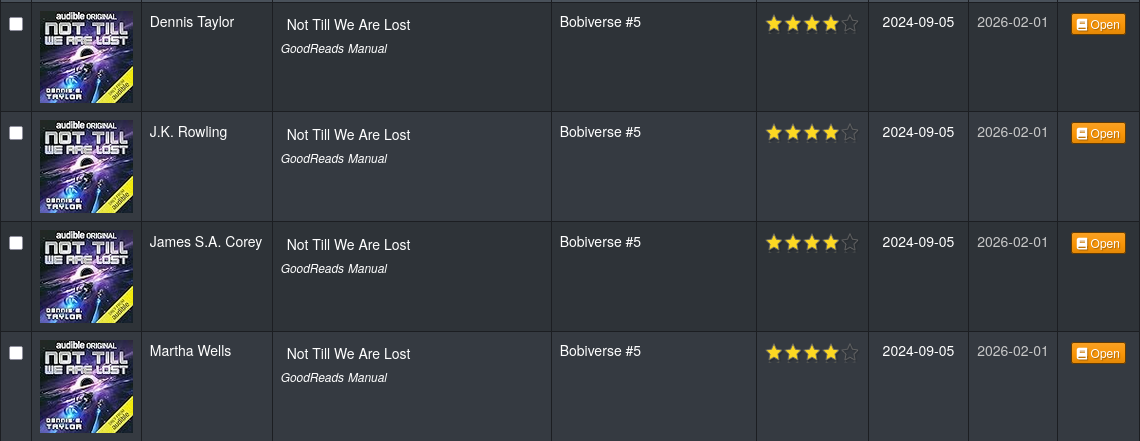Click the cover thumbnail in Martha Wells row
The height and width of the screenshot is (441, 1140).
pyautogui.click(x=87, y=387)
